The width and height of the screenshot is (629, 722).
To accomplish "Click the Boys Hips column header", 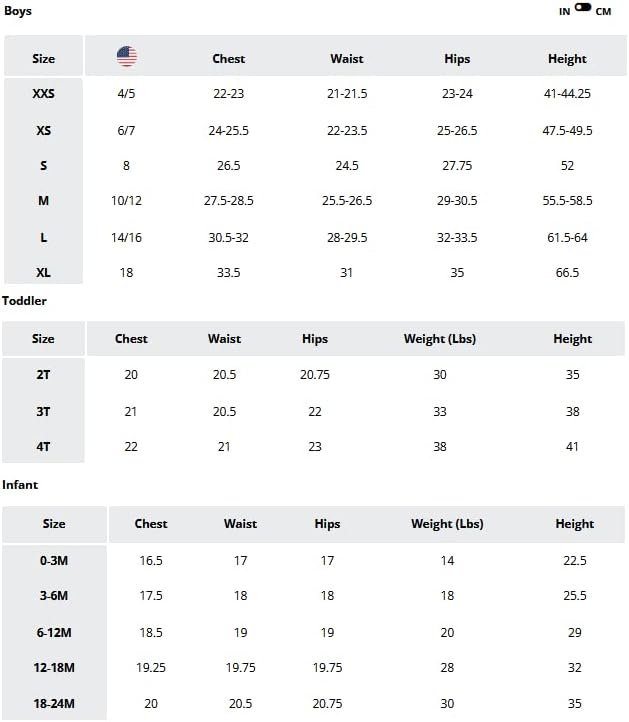I will 457,59.
